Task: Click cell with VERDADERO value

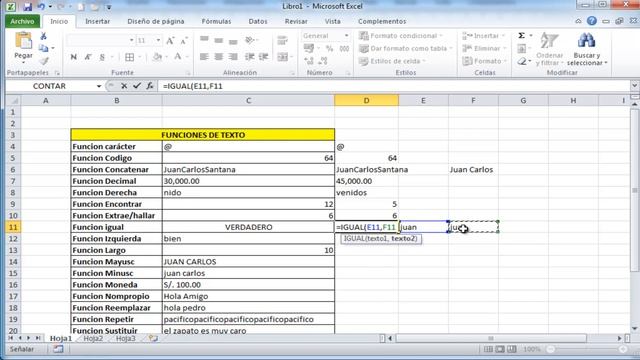Action: point(248,227)
